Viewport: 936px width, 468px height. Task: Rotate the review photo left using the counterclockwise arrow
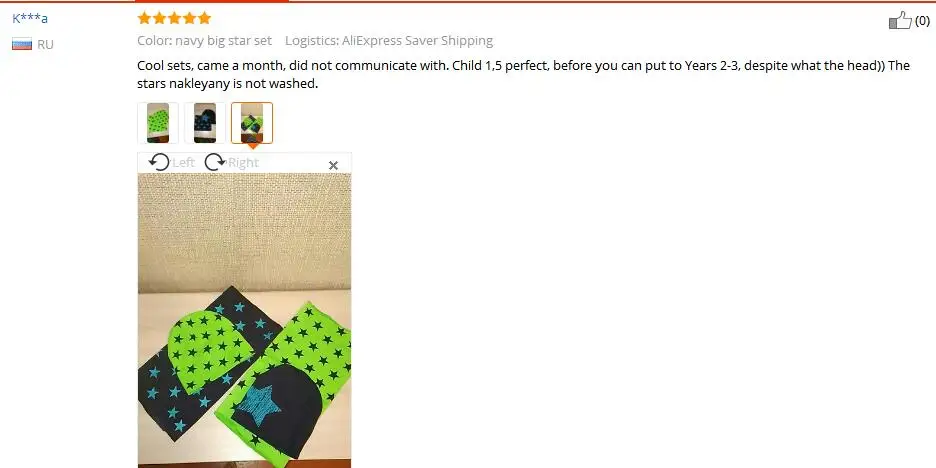point(159,162)
